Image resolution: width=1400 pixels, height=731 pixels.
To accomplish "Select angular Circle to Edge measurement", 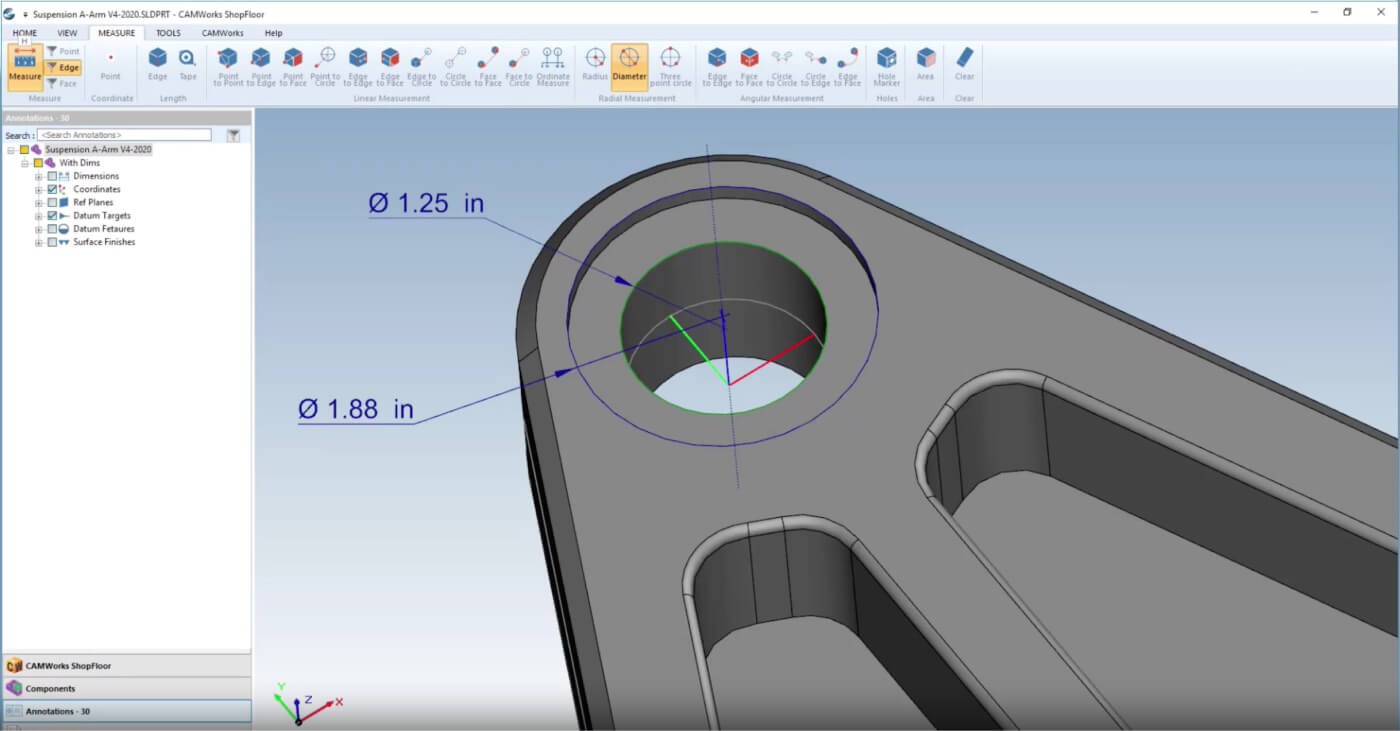I will click(x=816, y=67).
